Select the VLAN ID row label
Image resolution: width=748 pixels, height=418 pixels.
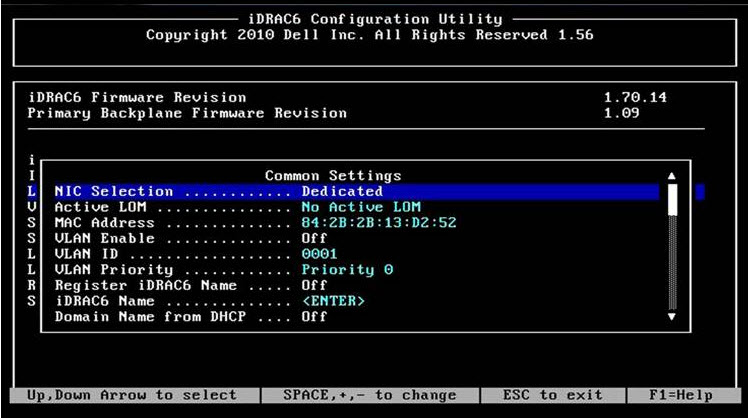(x=86, y=254)
